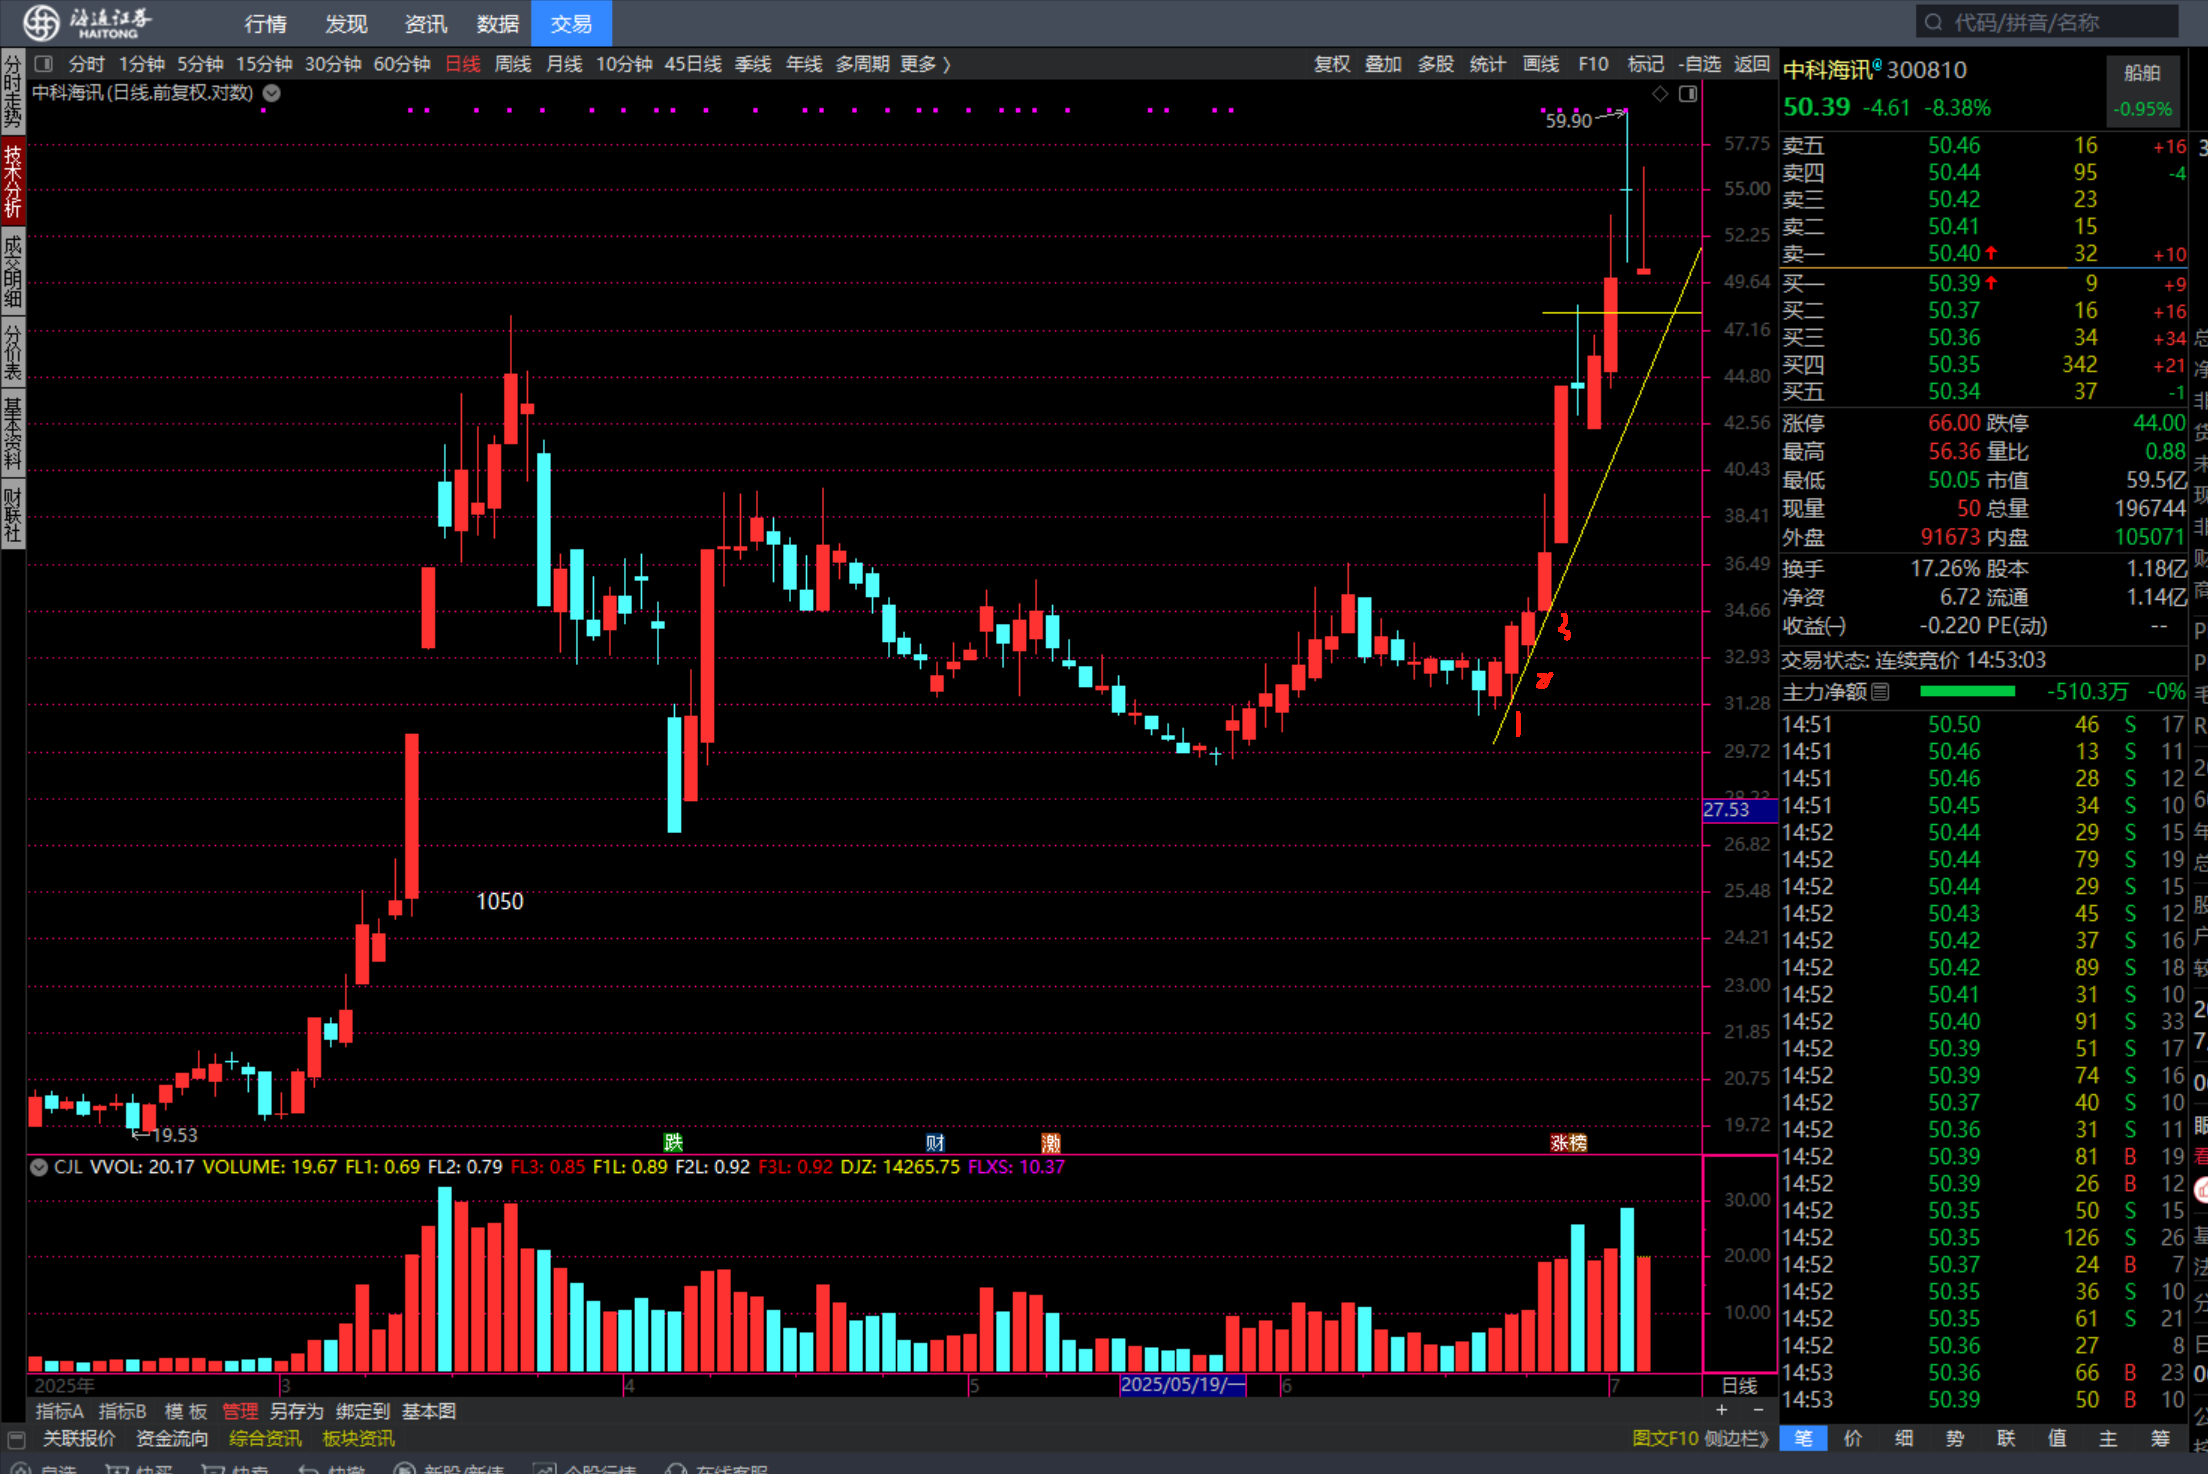2208x1474 pixels.
Task: Open the 多周期 view option
Action: coord(862,64)
